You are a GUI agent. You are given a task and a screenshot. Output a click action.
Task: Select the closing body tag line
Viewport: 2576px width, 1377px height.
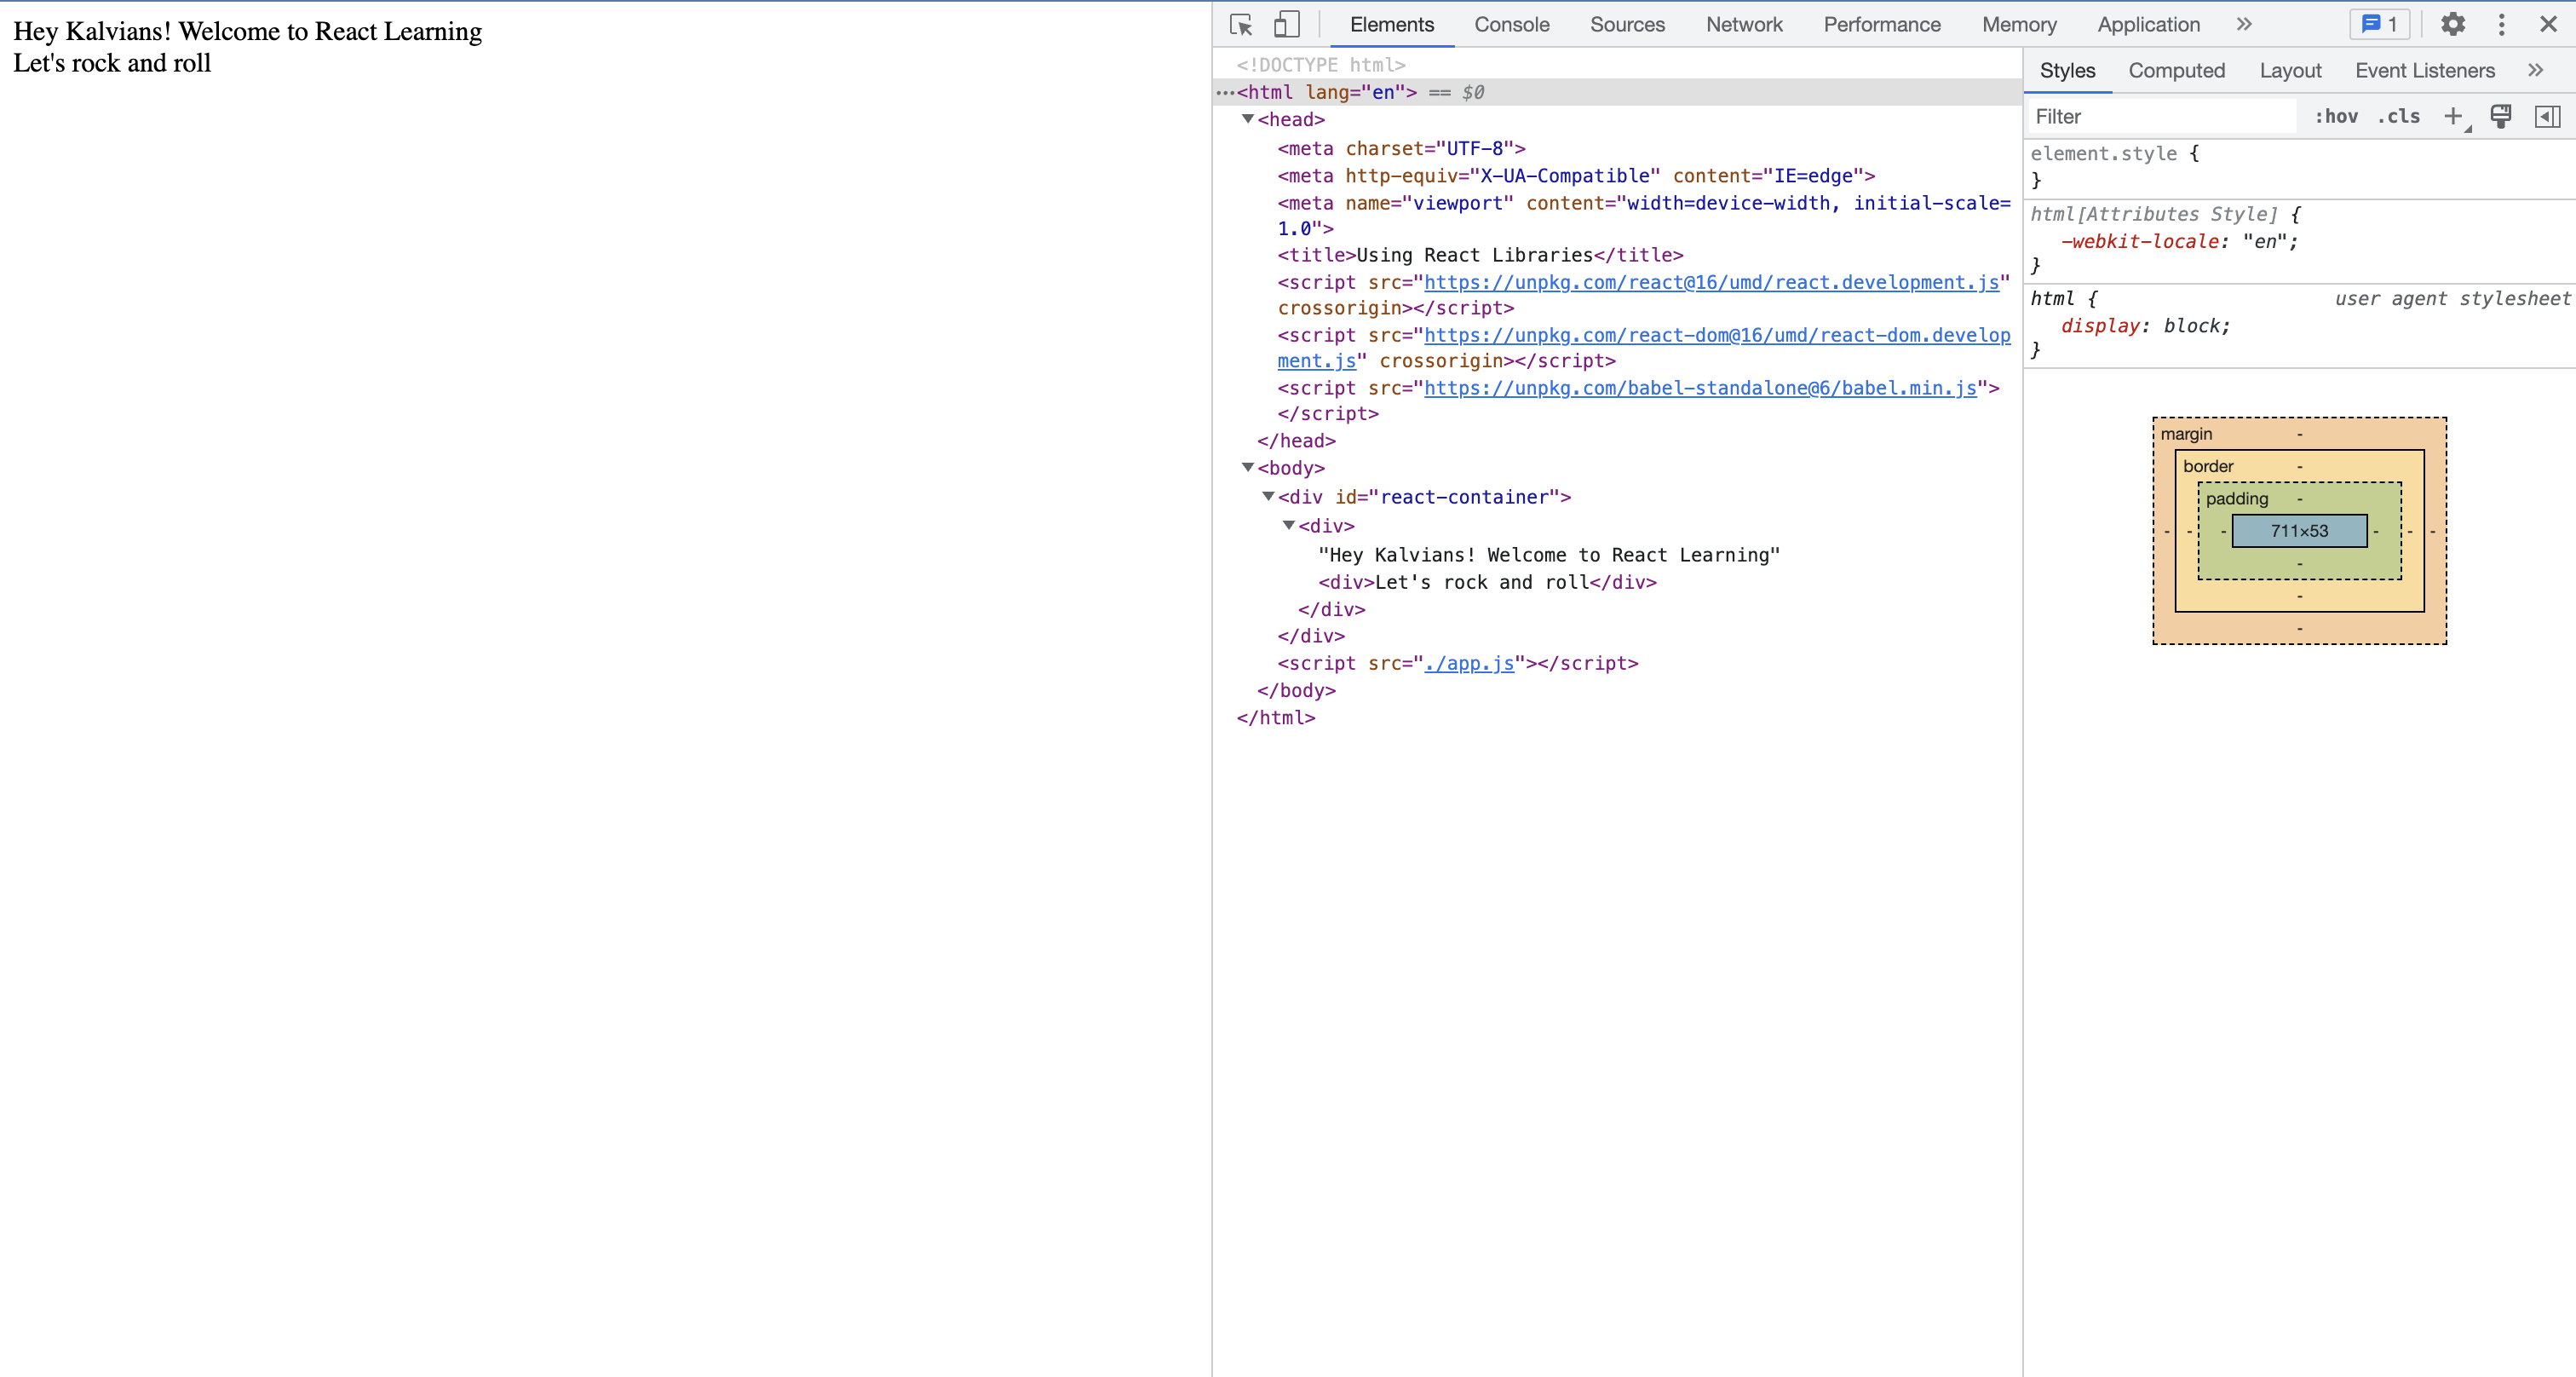1296,690
